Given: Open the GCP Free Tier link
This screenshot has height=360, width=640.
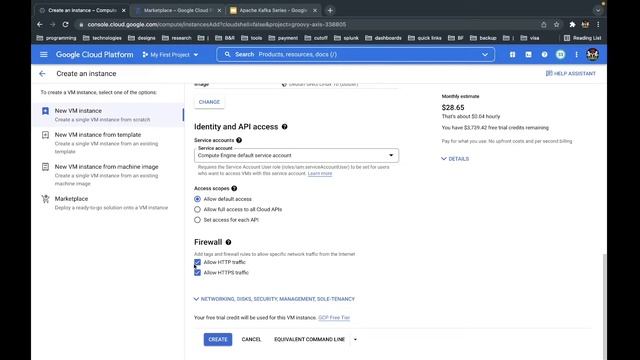Looking at the screenshot, I should (x=334, y=318).
